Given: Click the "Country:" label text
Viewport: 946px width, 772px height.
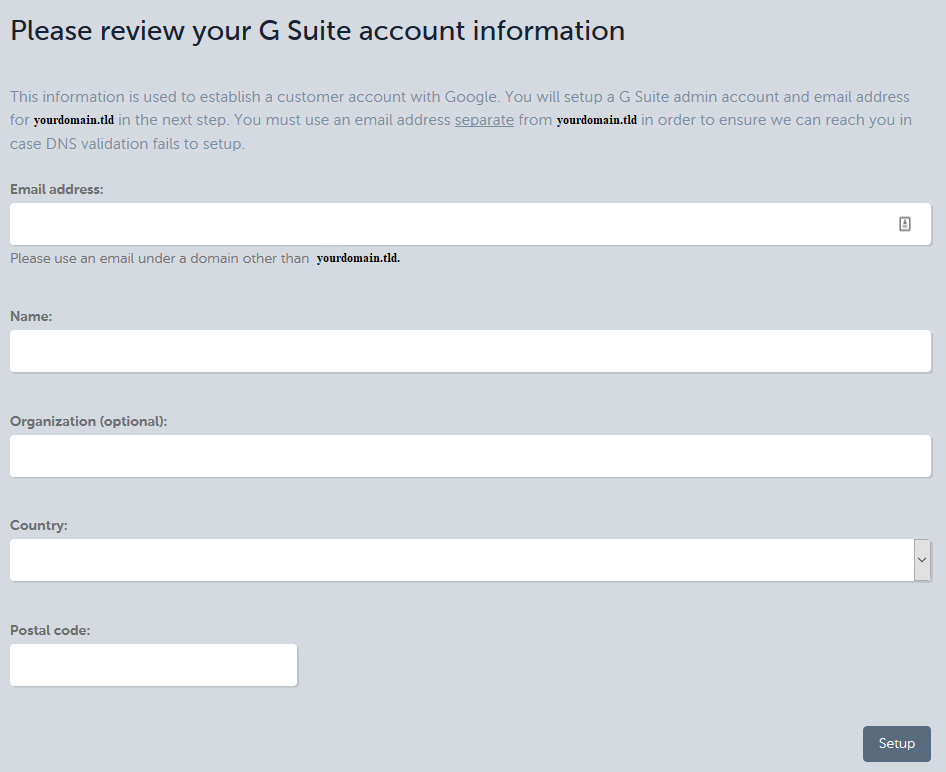Looking at the screenshot, I should pyautogui.click(x=39, y=525).
